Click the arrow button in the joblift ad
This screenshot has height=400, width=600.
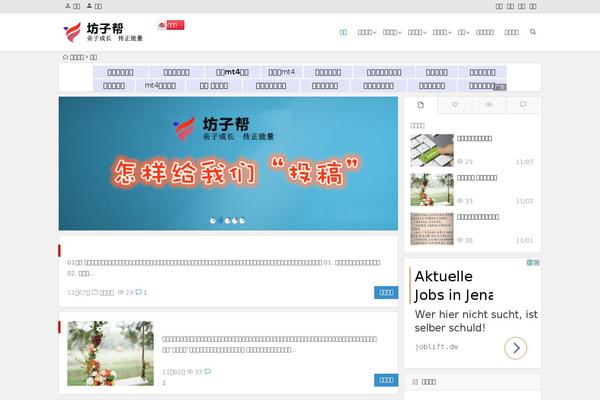coord(515,348)
